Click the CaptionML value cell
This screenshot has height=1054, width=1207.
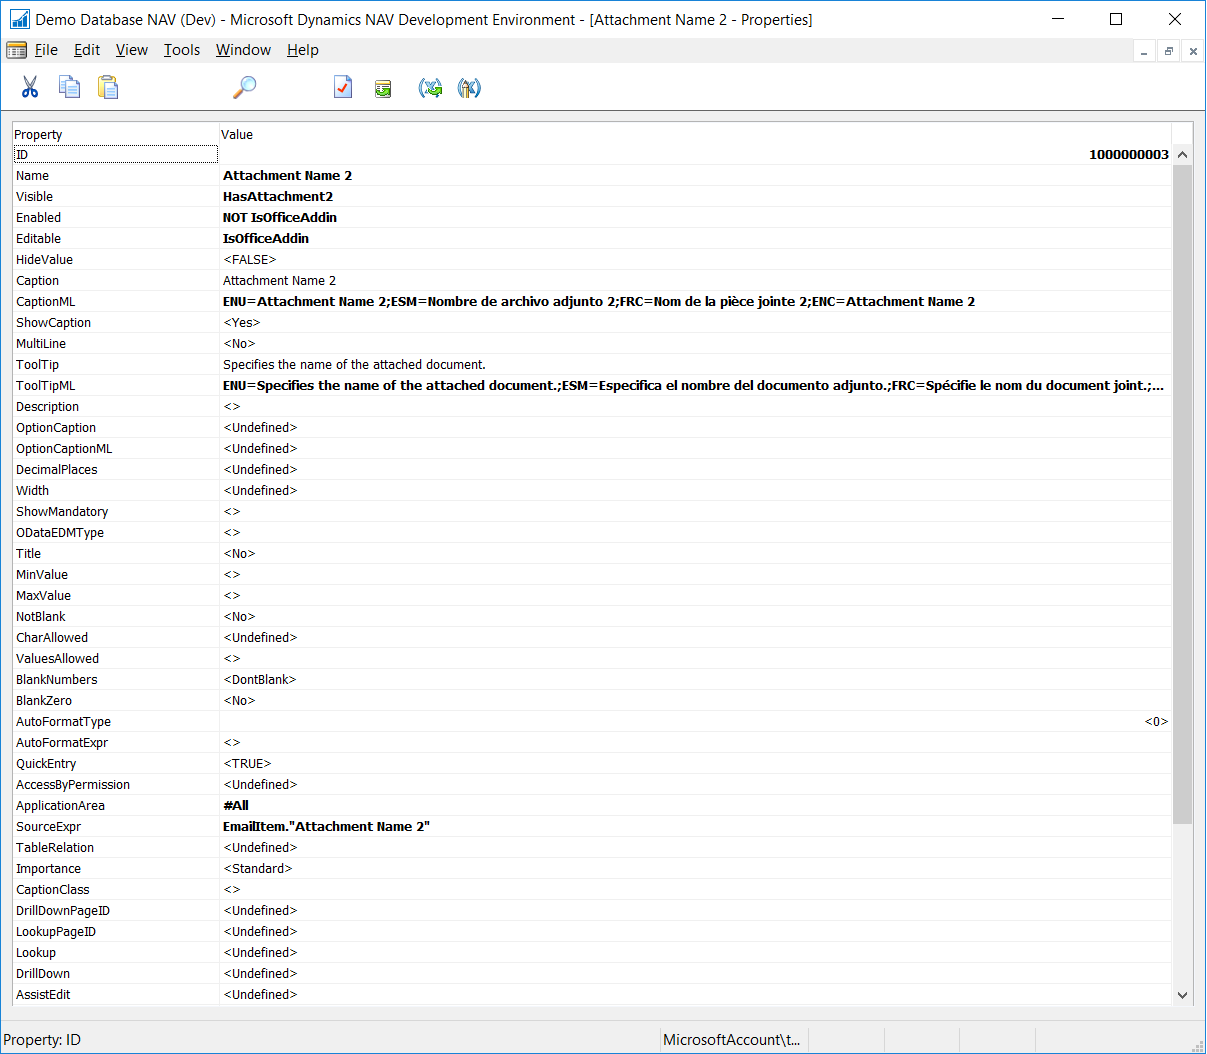tap(598, 302)
